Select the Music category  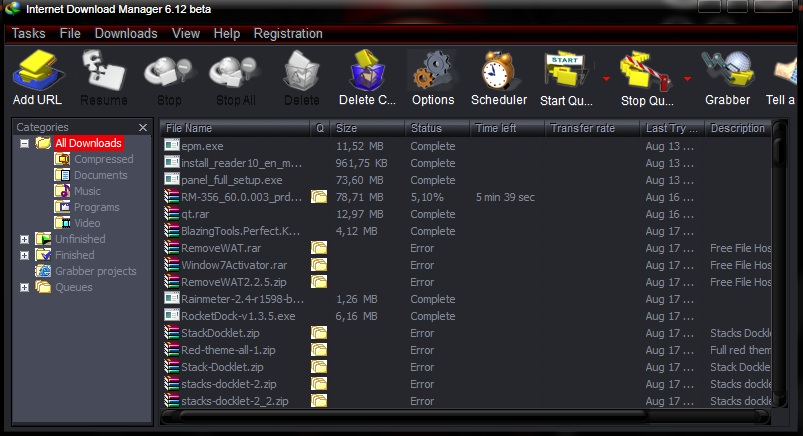[87, 191]
